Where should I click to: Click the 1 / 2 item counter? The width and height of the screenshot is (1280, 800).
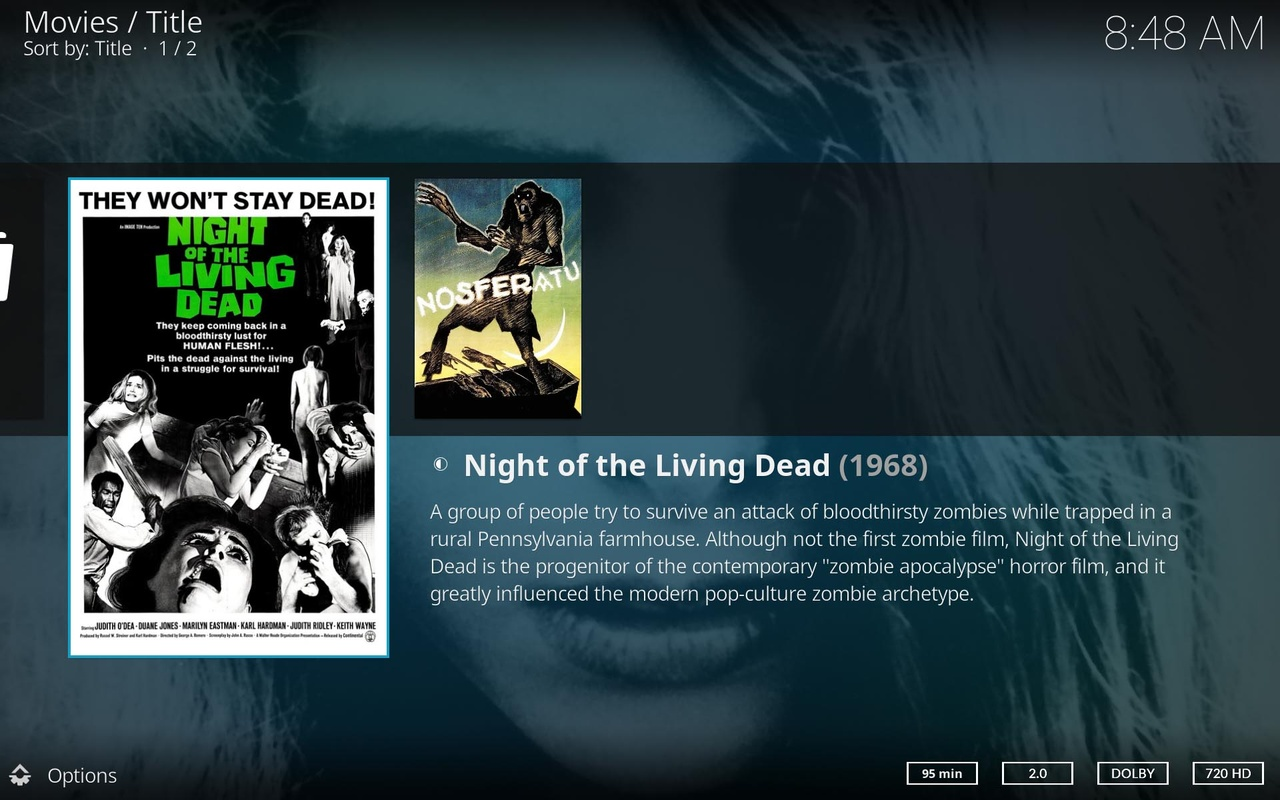178,48
